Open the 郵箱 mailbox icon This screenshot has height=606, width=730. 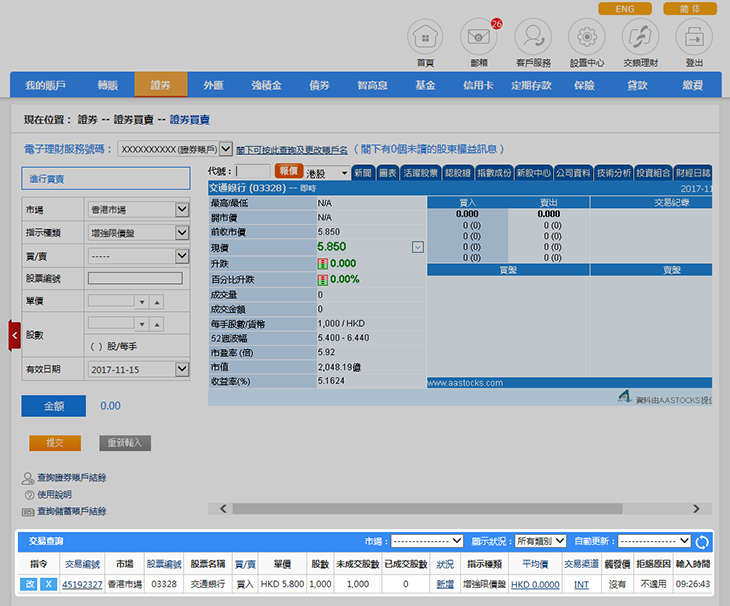tap(478, 37)
